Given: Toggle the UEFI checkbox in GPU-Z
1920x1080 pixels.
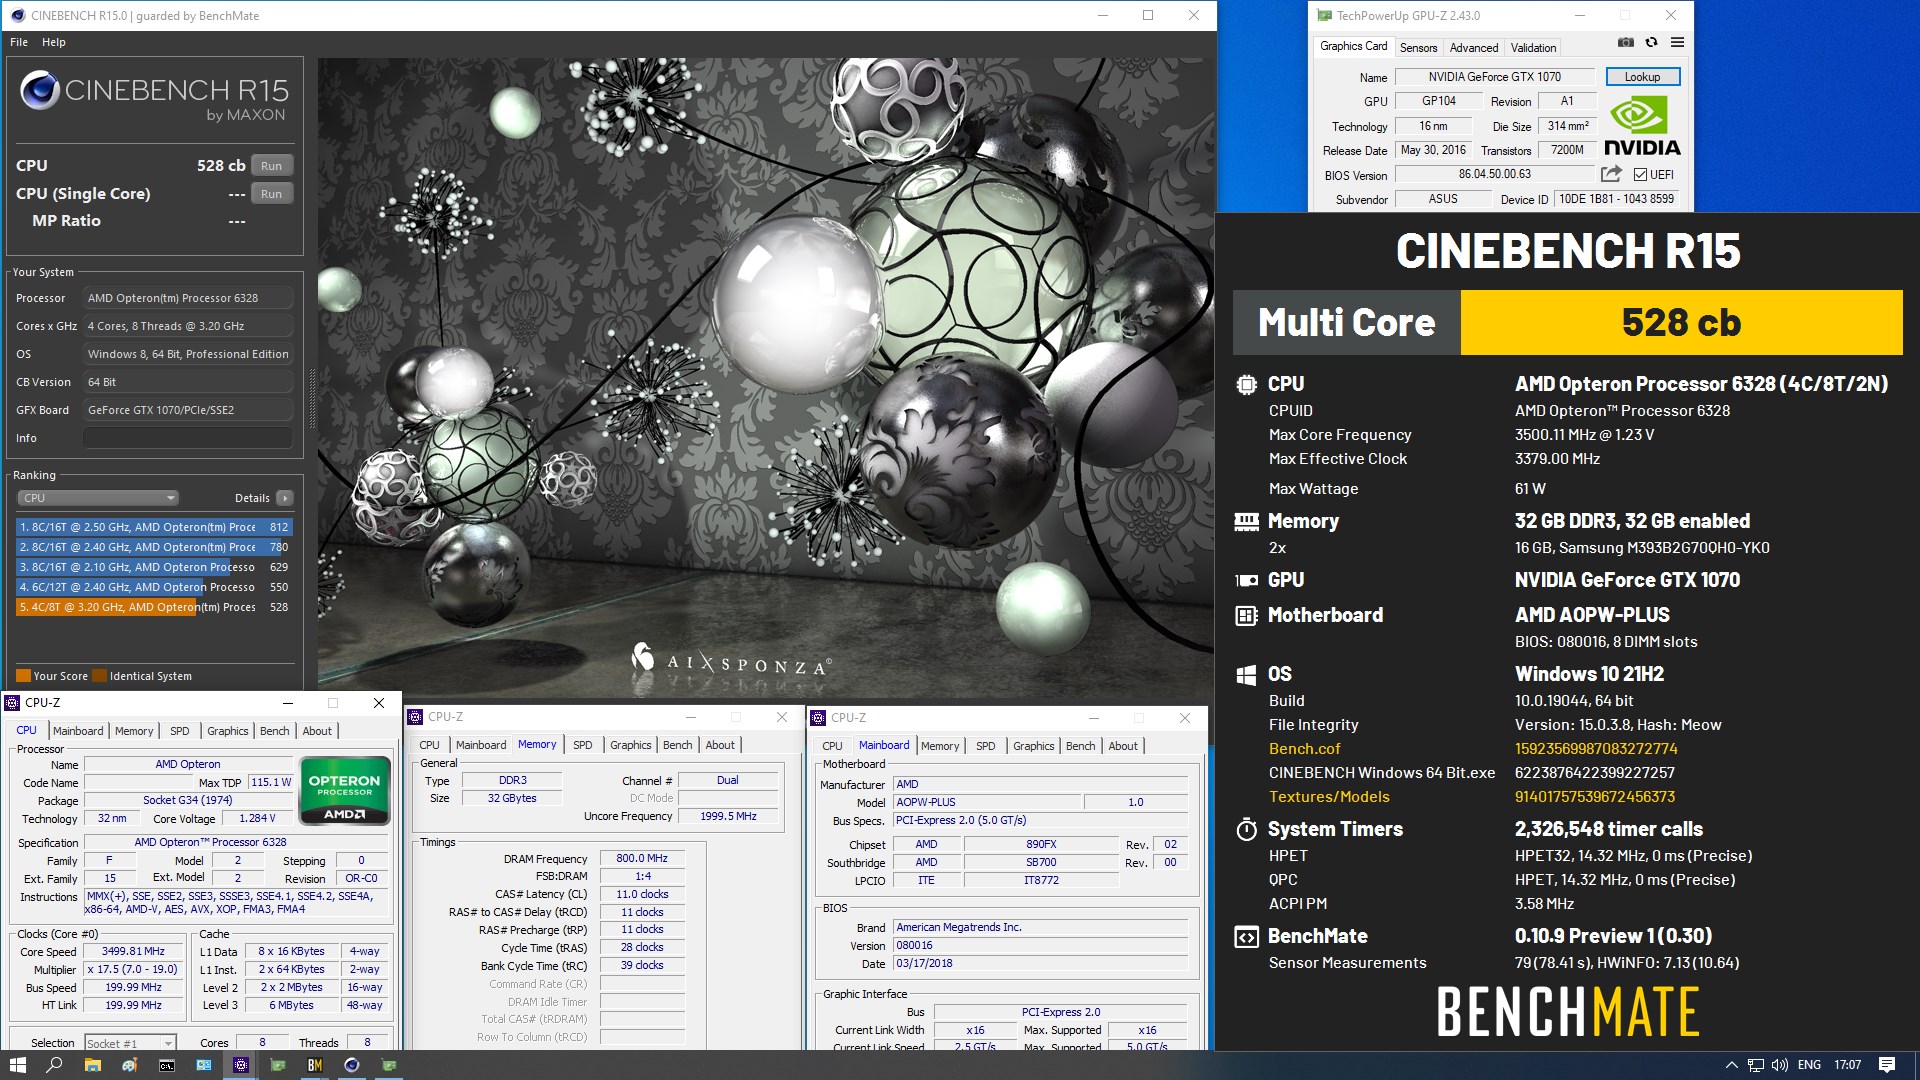Looking at the screenshot, I should (1640, 174).
